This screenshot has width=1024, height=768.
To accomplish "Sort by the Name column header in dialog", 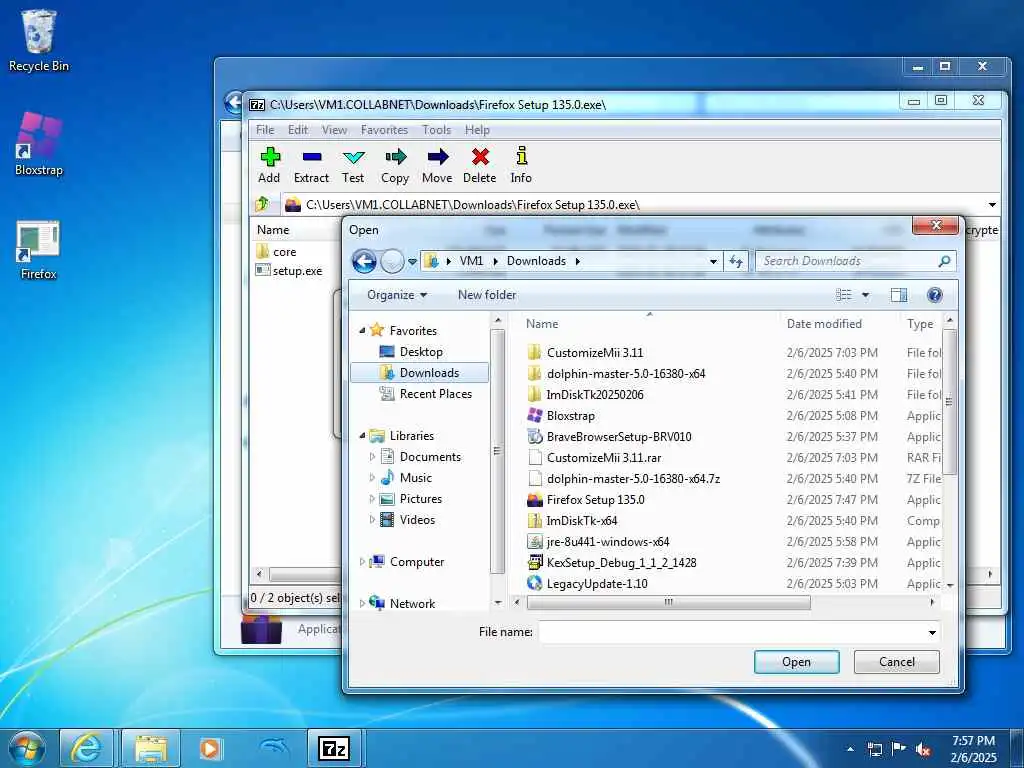I will pyautogui.click(x=542, y=324).
